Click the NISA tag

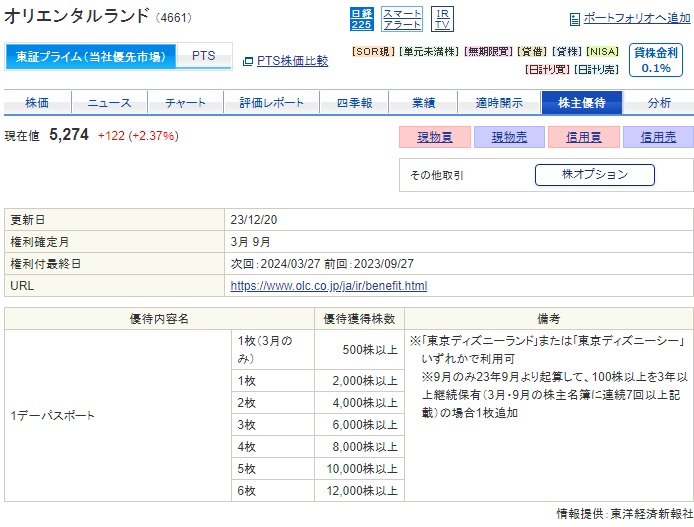coord(602,52)
